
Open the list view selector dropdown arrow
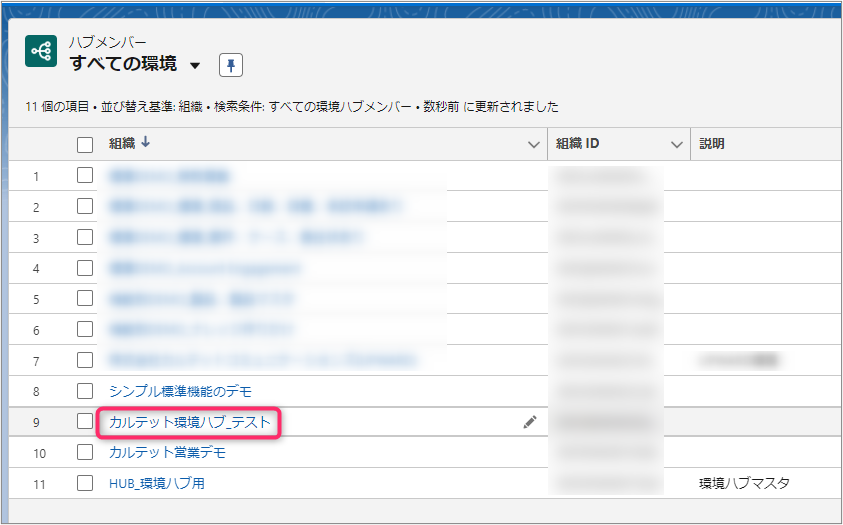pyautogui.click(x=195, y=66)
